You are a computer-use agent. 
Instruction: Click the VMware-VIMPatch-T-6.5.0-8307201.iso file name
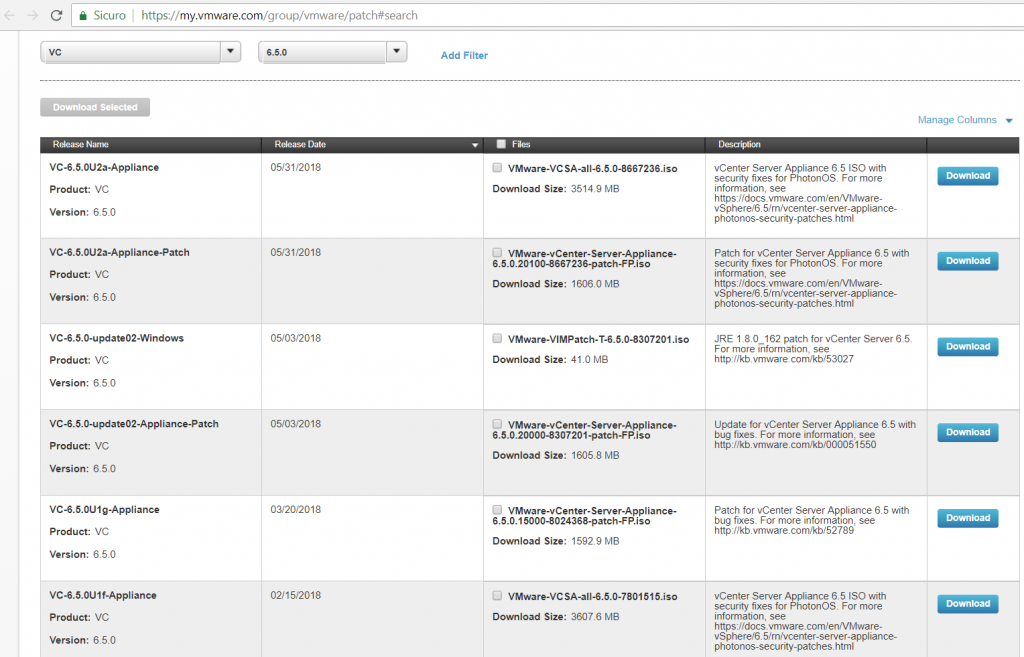click(598, 340)
